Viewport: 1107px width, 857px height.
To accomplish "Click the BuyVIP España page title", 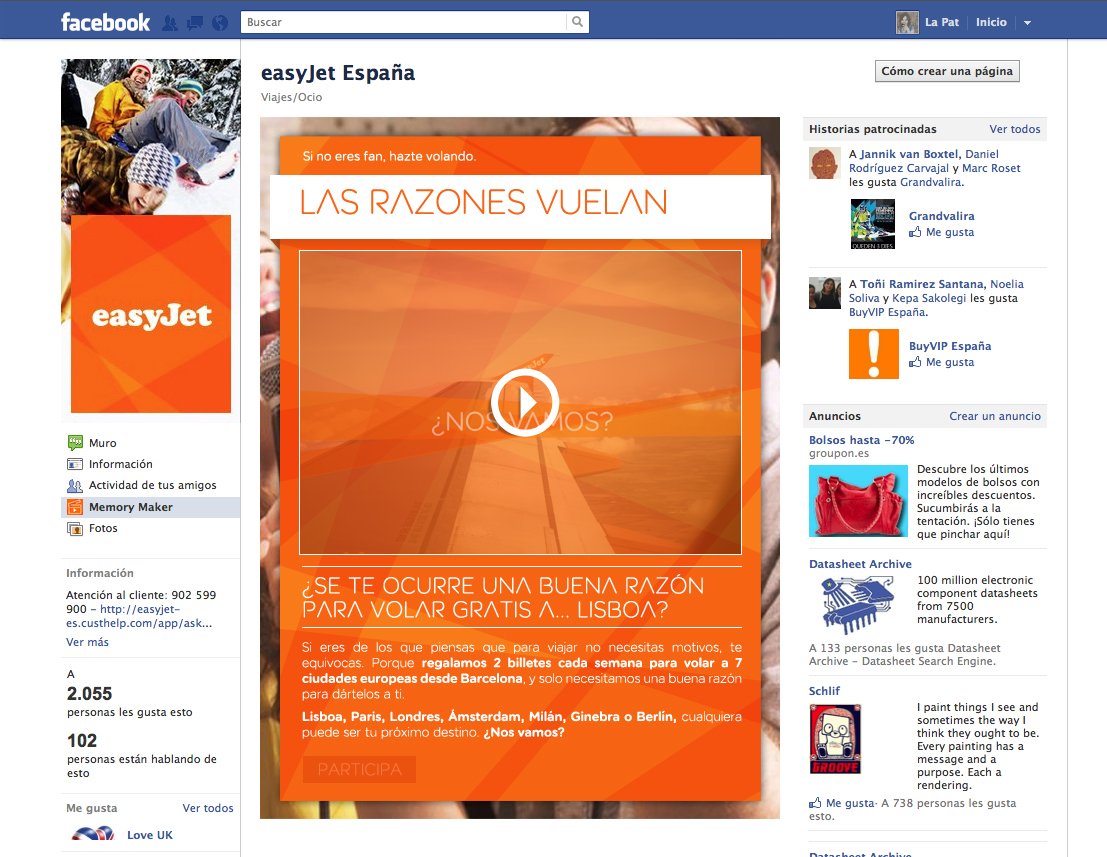I will pos(950,346).
